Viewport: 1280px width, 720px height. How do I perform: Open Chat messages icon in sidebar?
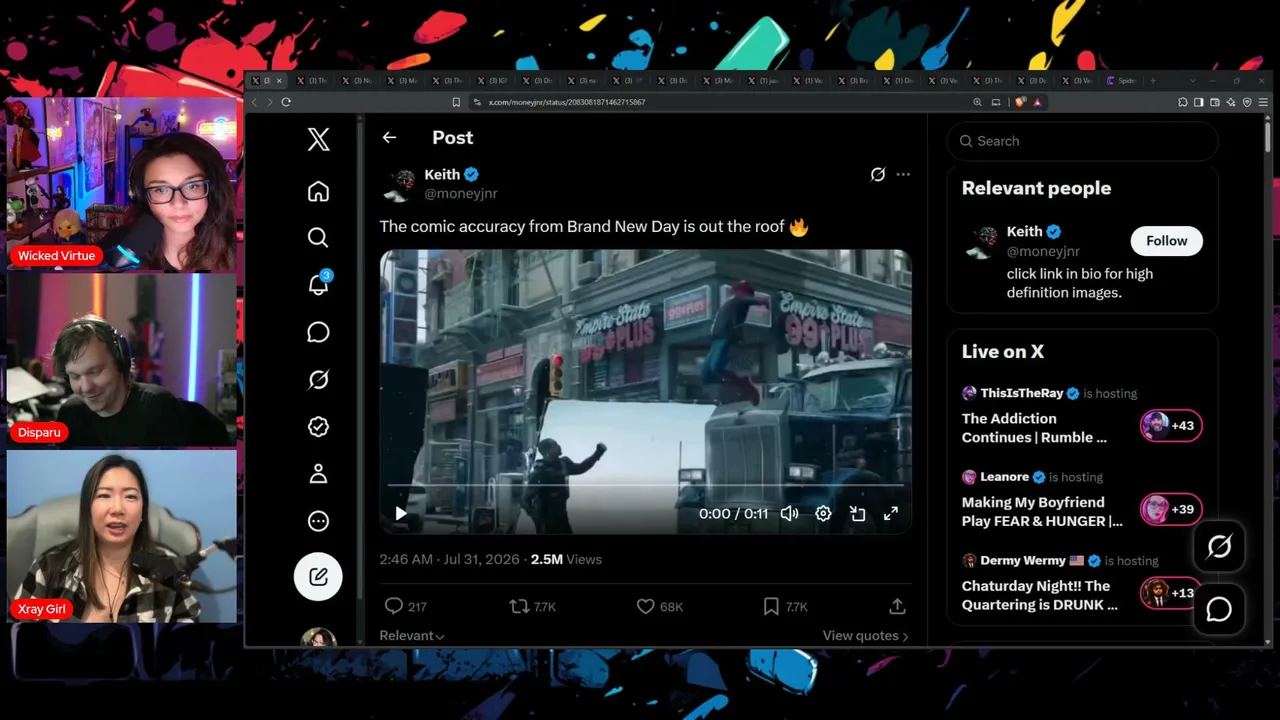click(x=318, y=332)
